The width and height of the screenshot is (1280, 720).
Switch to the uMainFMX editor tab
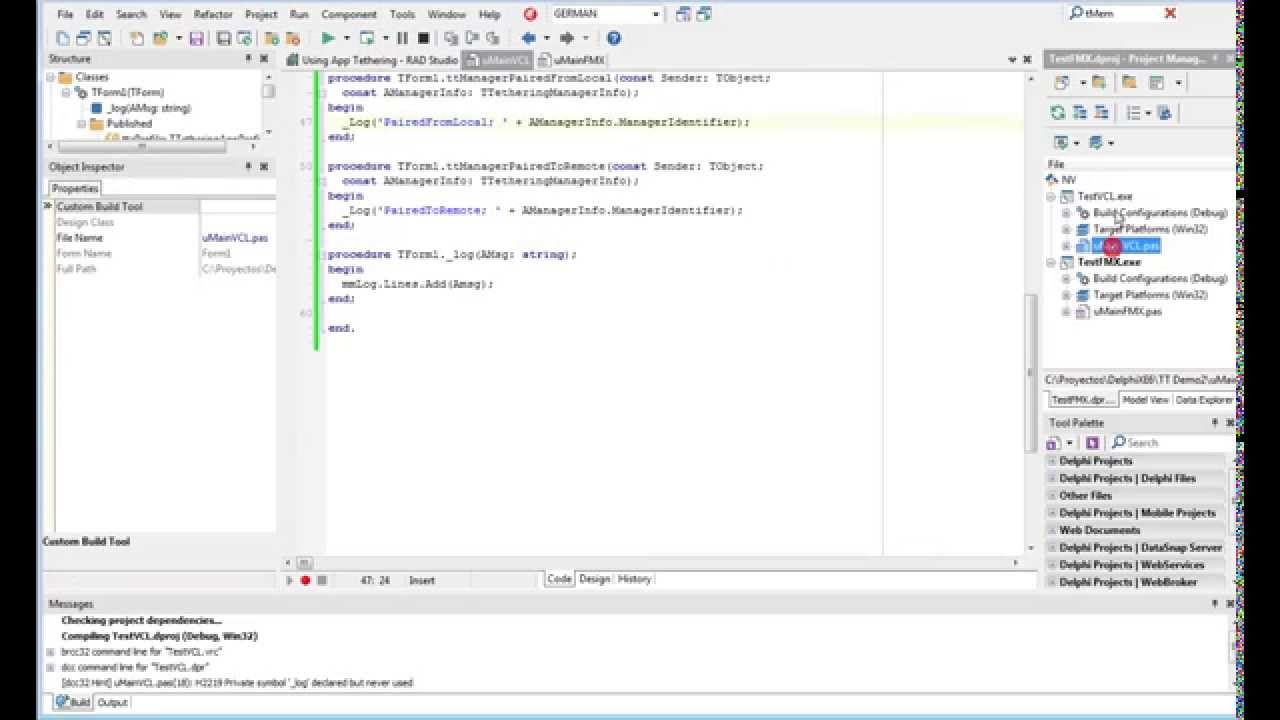pos(572,60)
